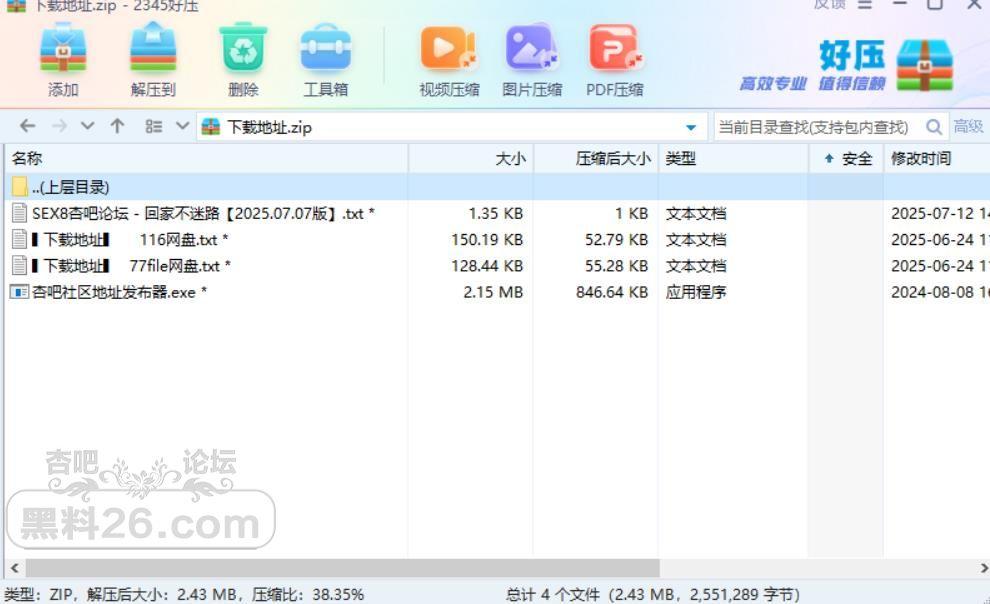The width and height of the screenshot is (990, 604).
Task: Open the PDF压缩 compression tool
Action: (x=615, y=48)
